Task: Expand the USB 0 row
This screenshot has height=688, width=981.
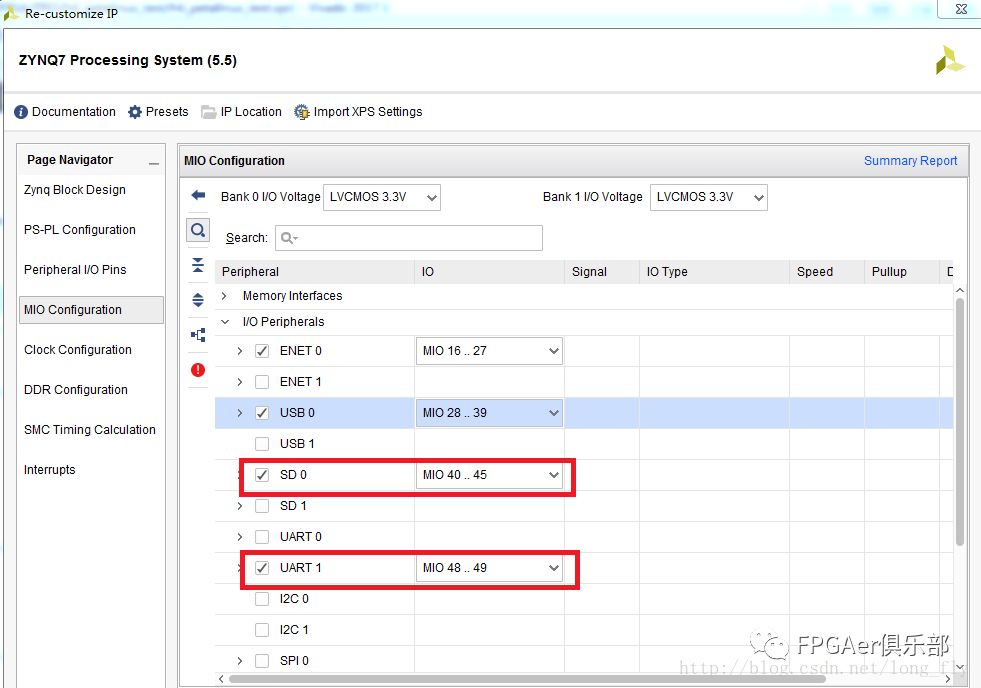Action: (240, 413)
